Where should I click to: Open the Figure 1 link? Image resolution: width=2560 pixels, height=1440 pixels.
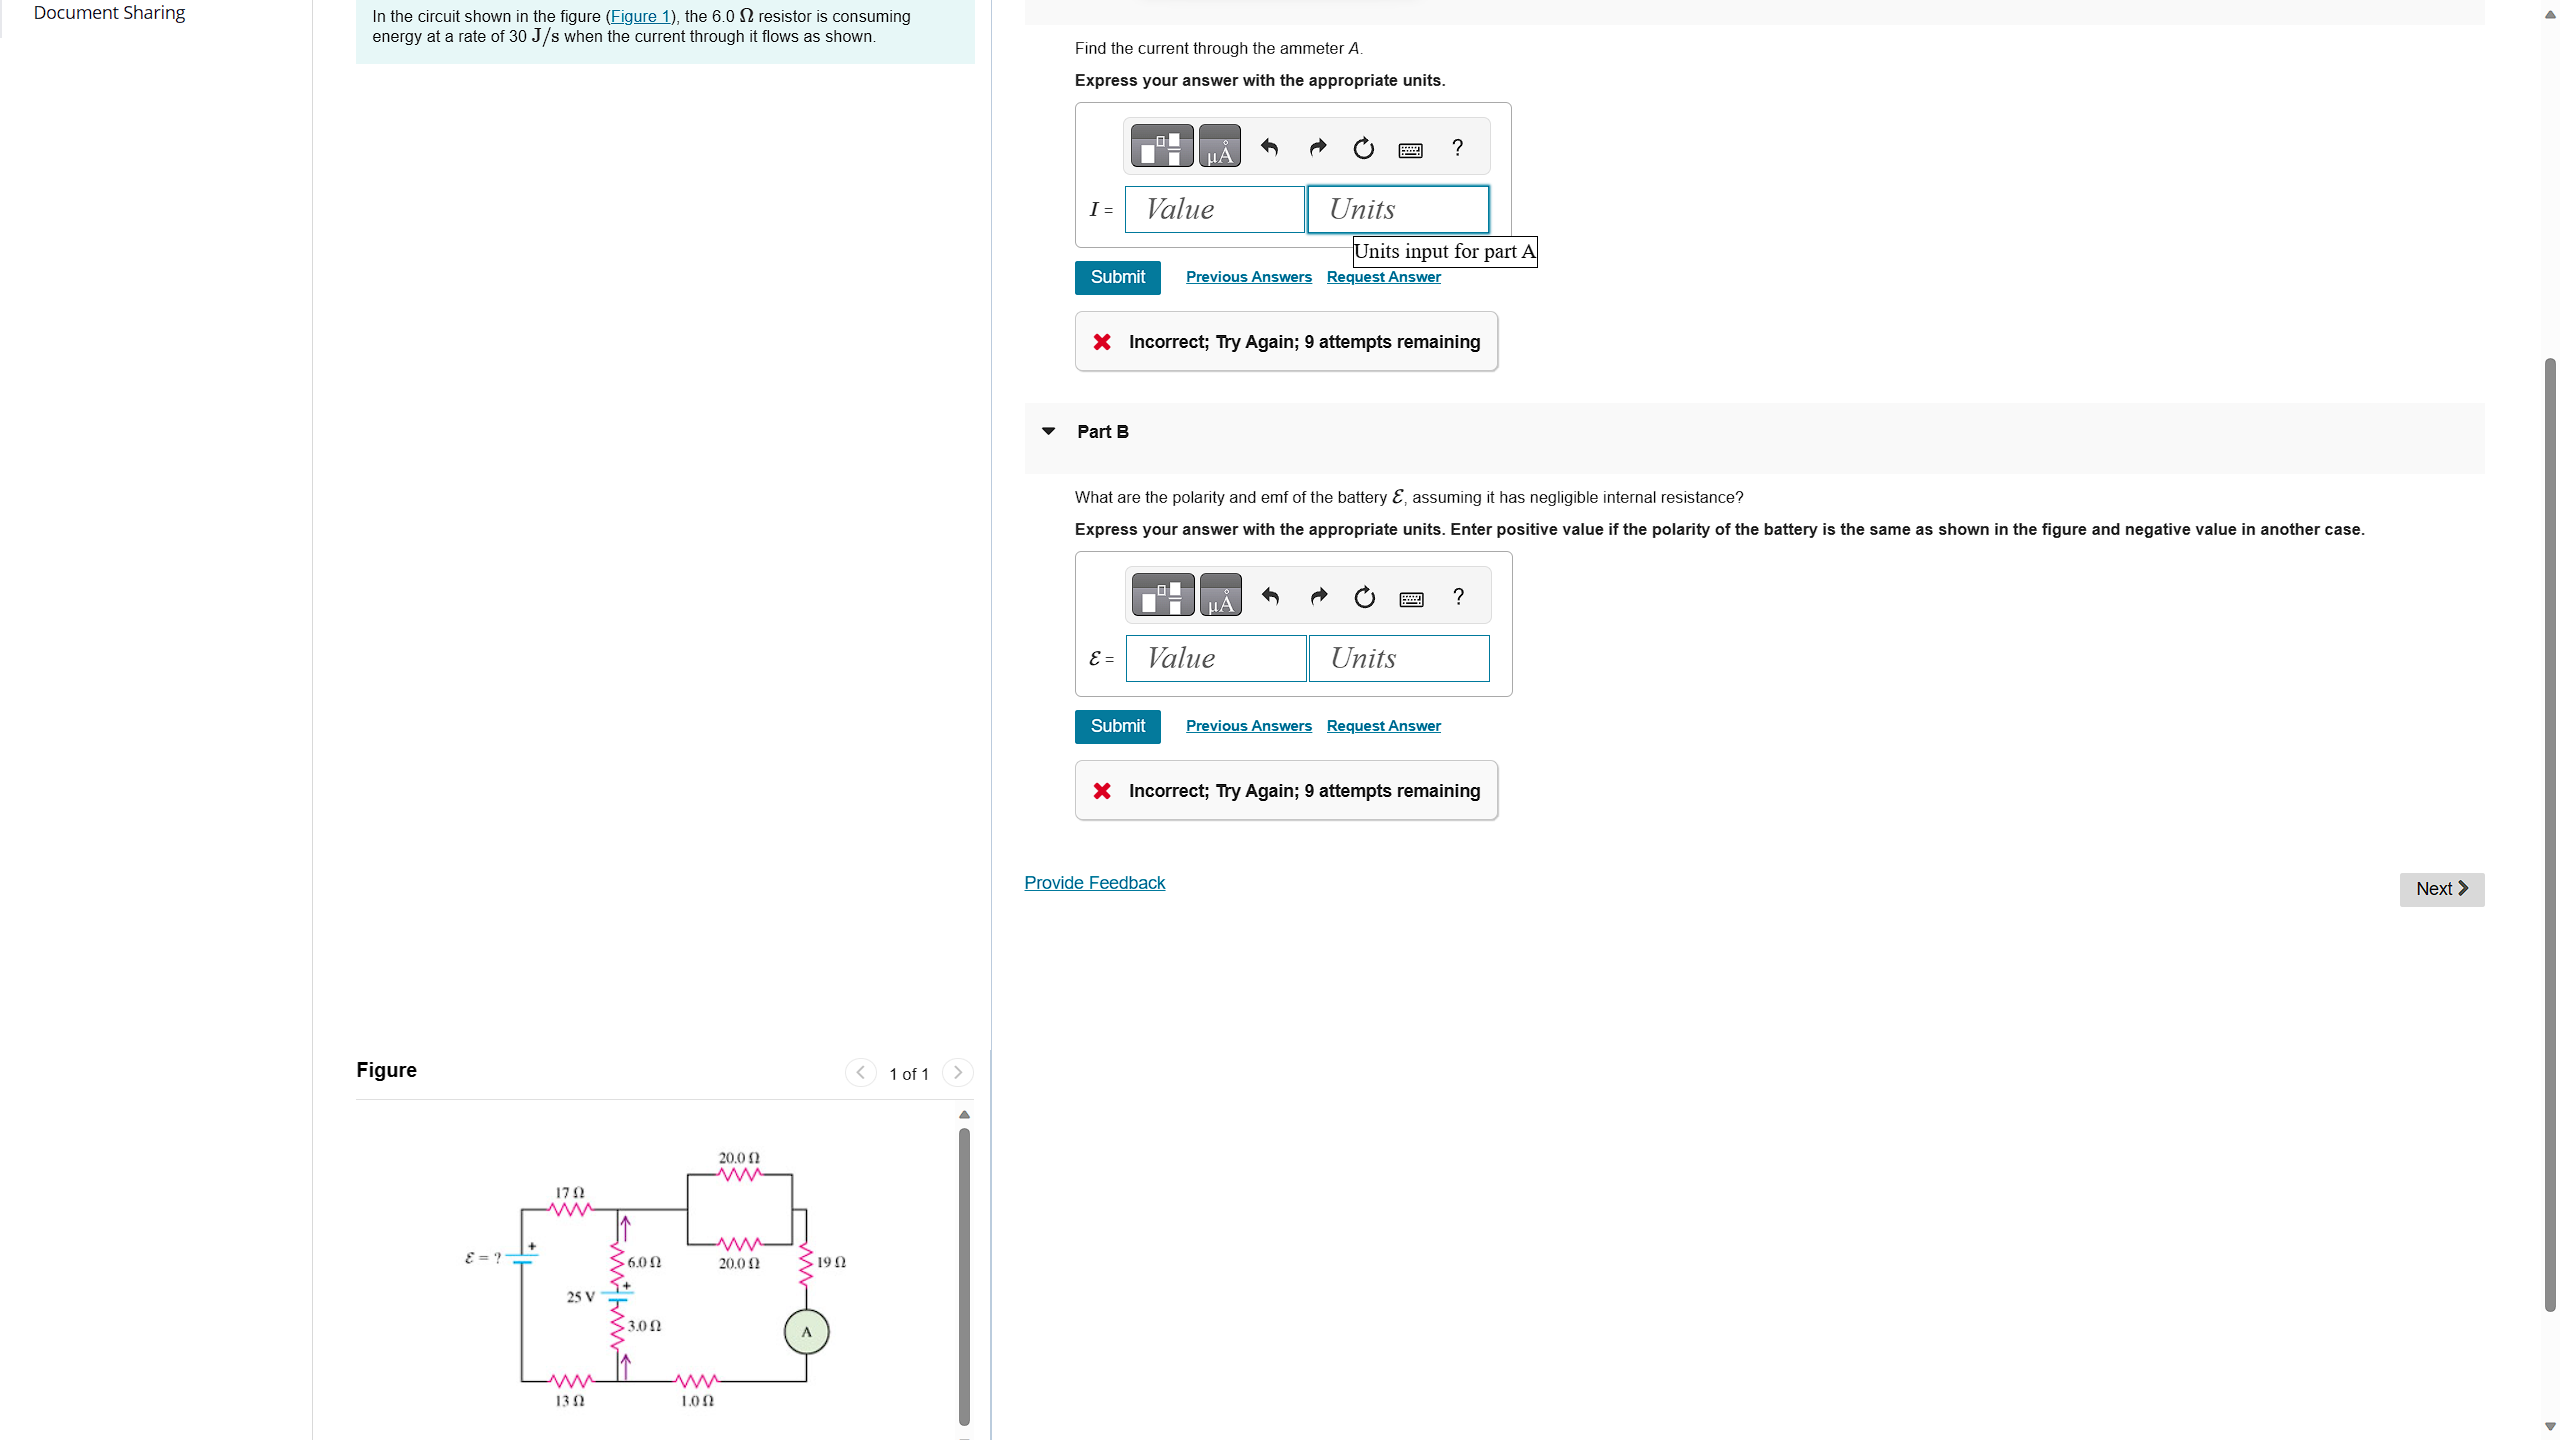(x=640, y=16)
